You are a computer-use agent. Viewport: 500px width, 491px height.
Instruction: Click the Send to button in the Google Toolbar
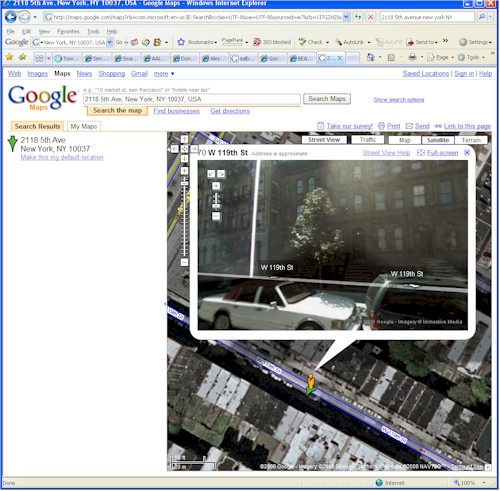point(421,42)
